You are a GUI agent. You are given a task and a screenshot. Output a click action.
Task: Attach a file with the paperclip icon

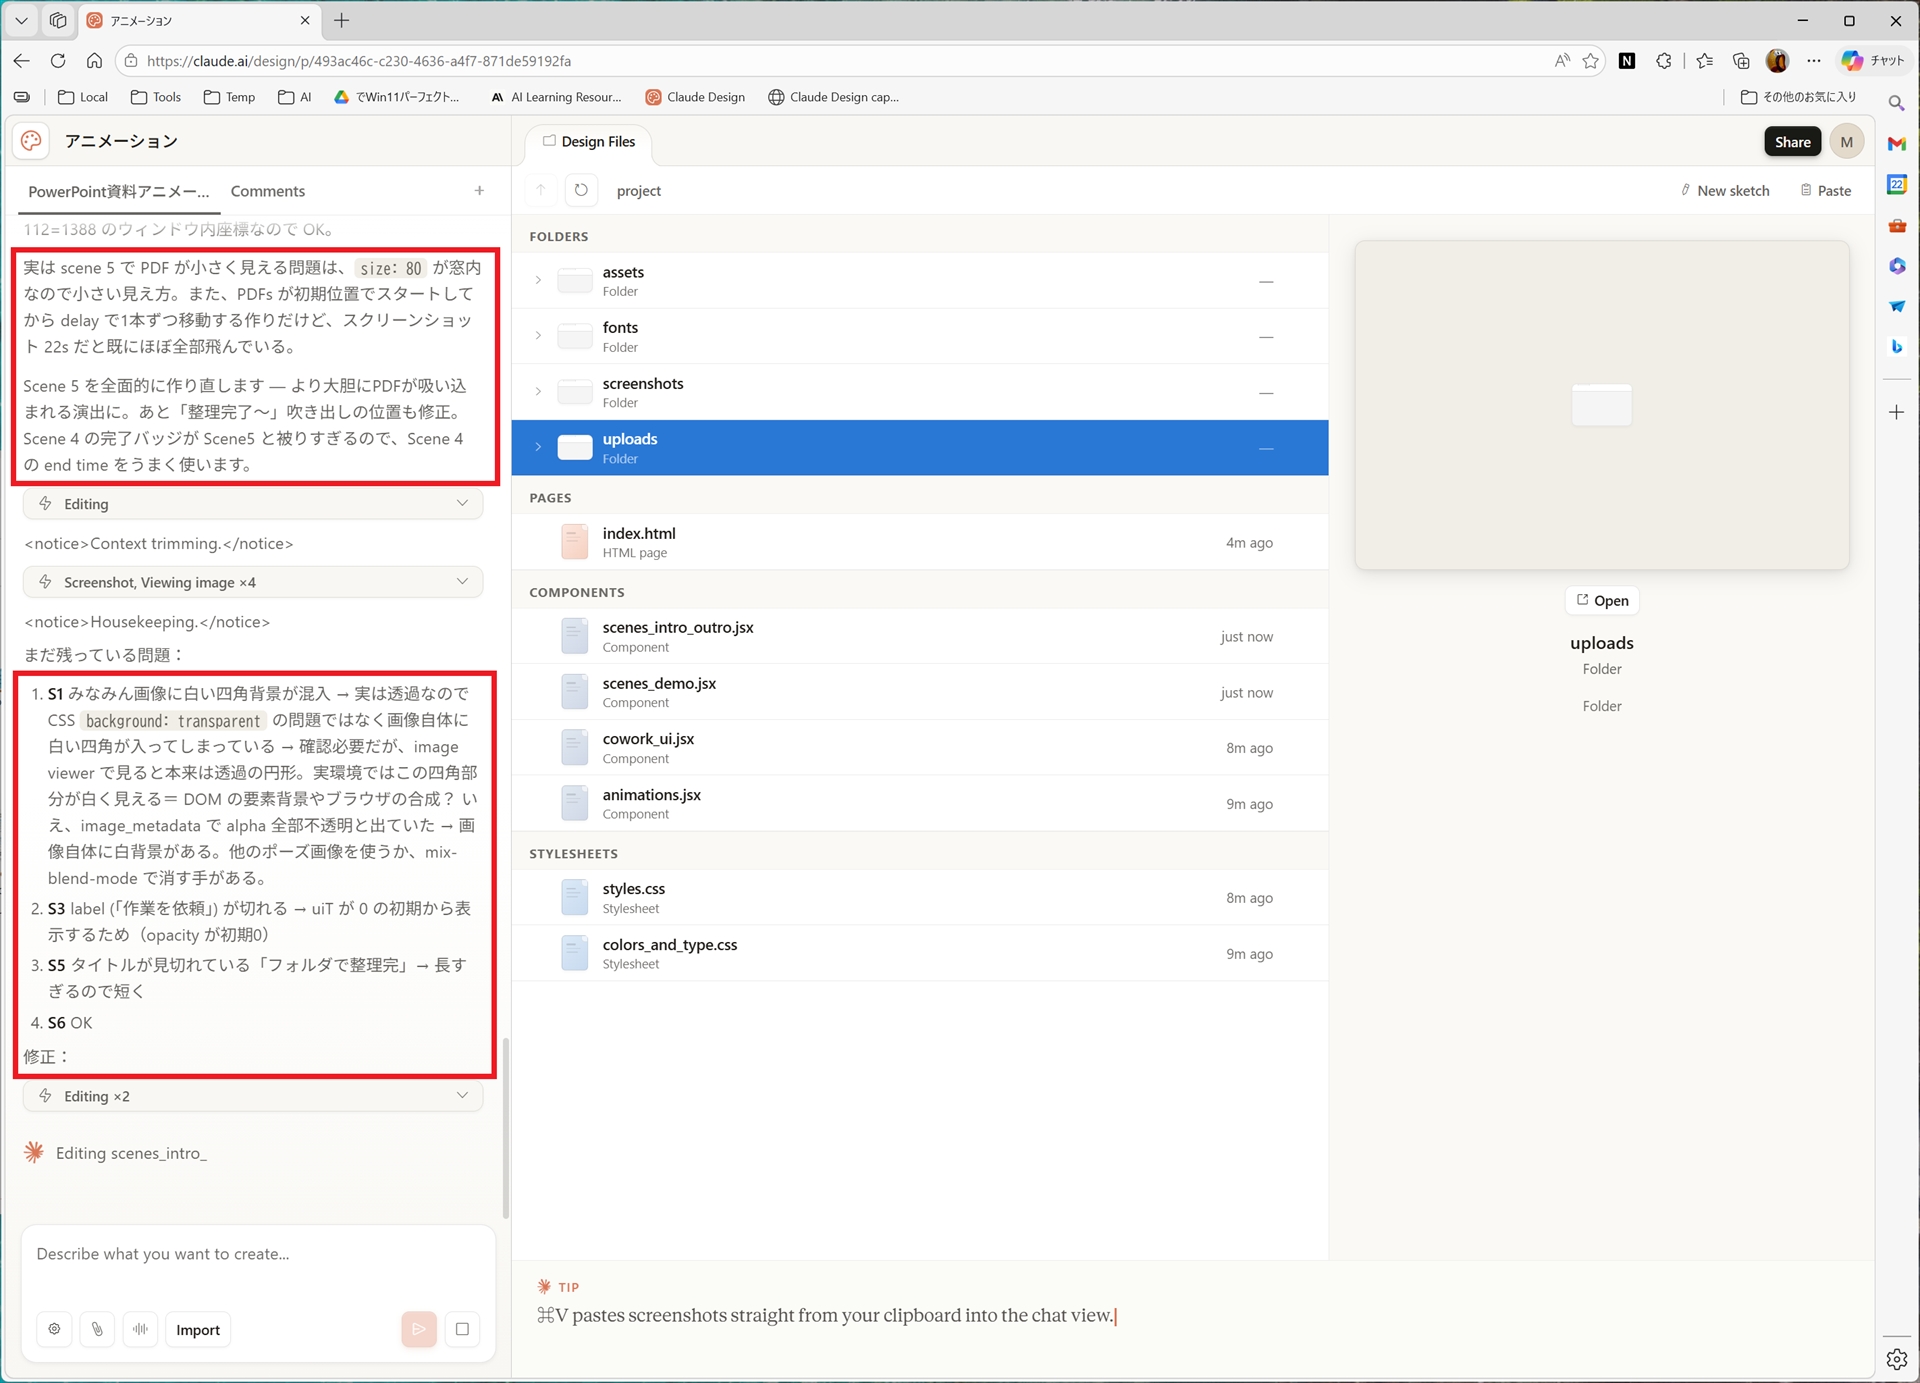[97, 1329]
